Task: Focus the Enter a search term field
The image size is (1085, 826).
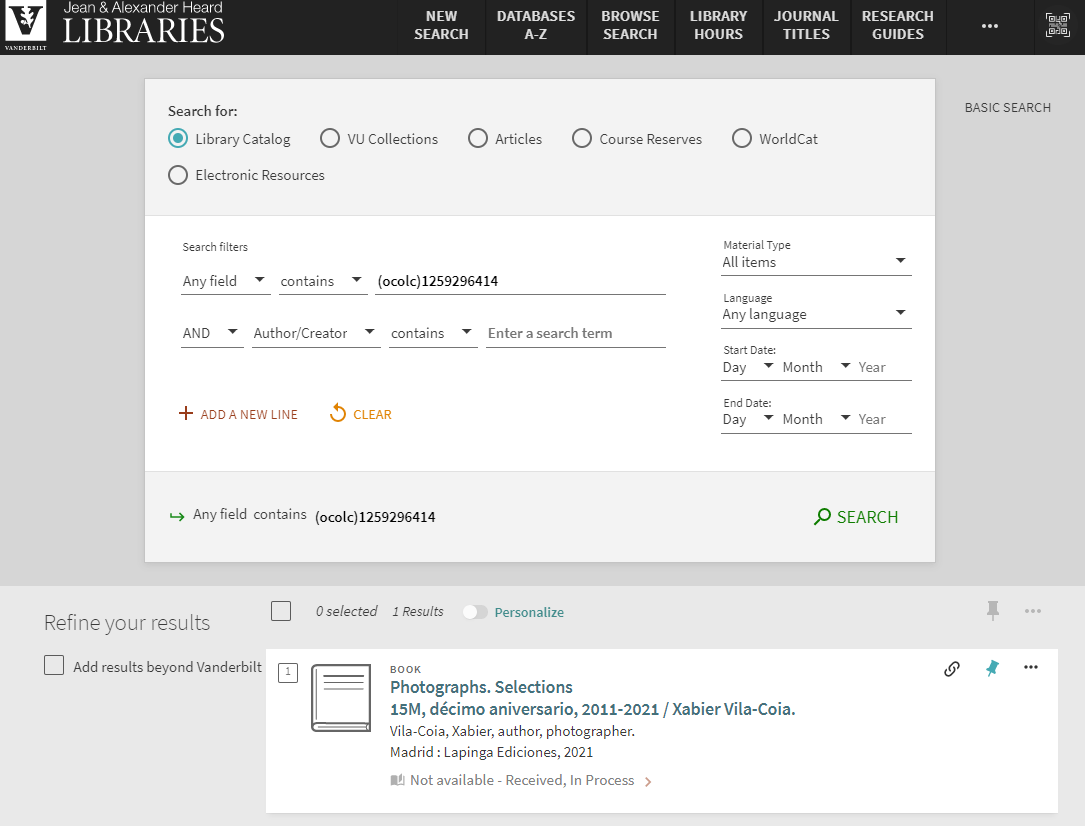Action: click(576, 333)
